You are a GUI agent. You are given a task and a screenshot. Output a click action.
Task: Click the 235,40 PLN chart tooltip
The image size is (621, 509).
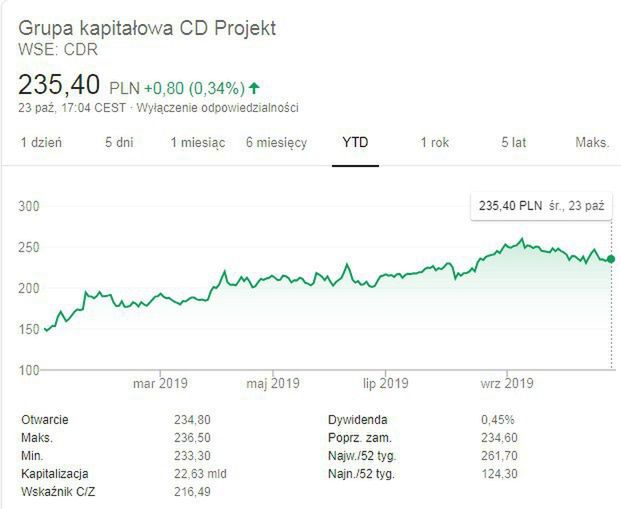pos(541,206)
